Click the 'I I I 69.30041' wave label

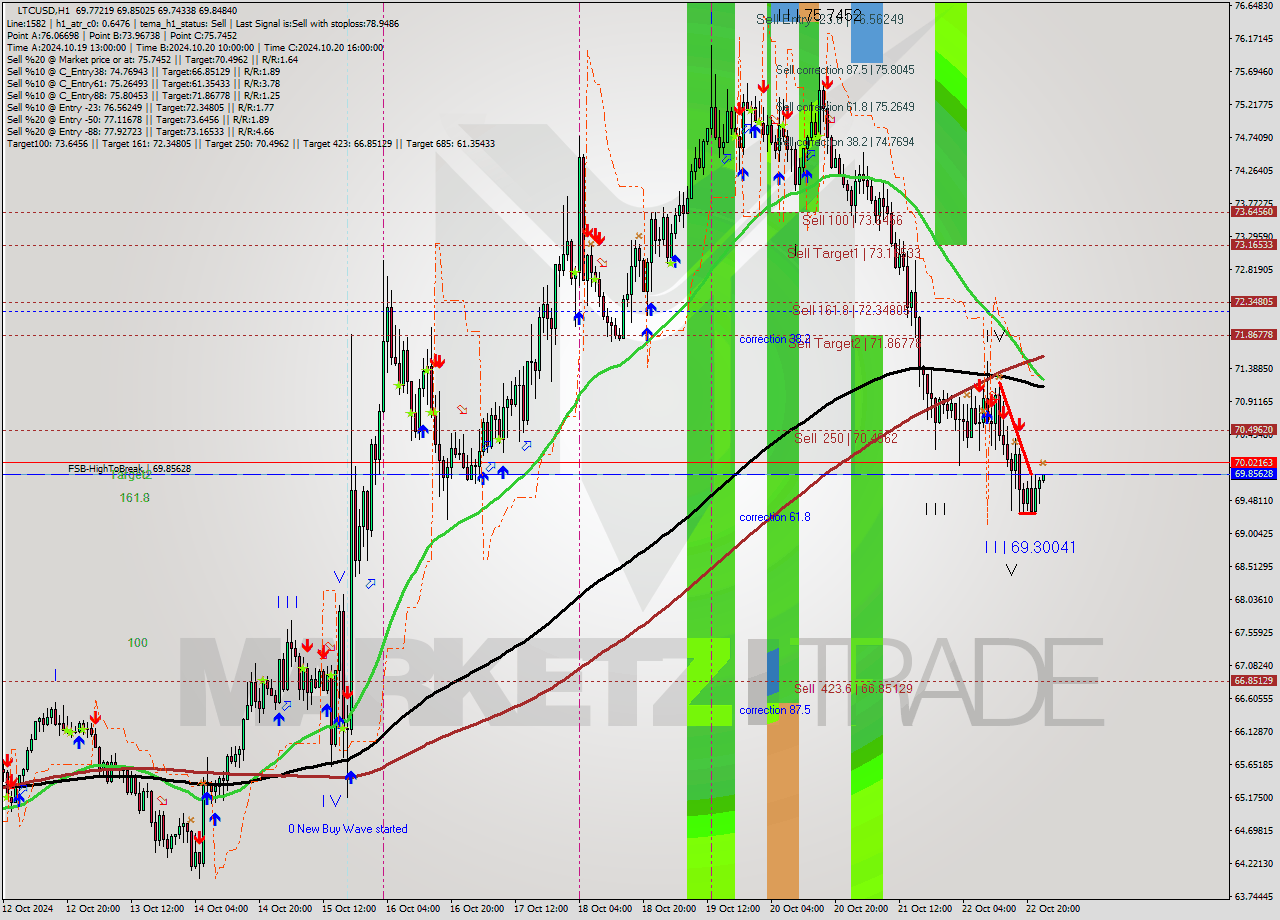click(x=1030, y=548)
